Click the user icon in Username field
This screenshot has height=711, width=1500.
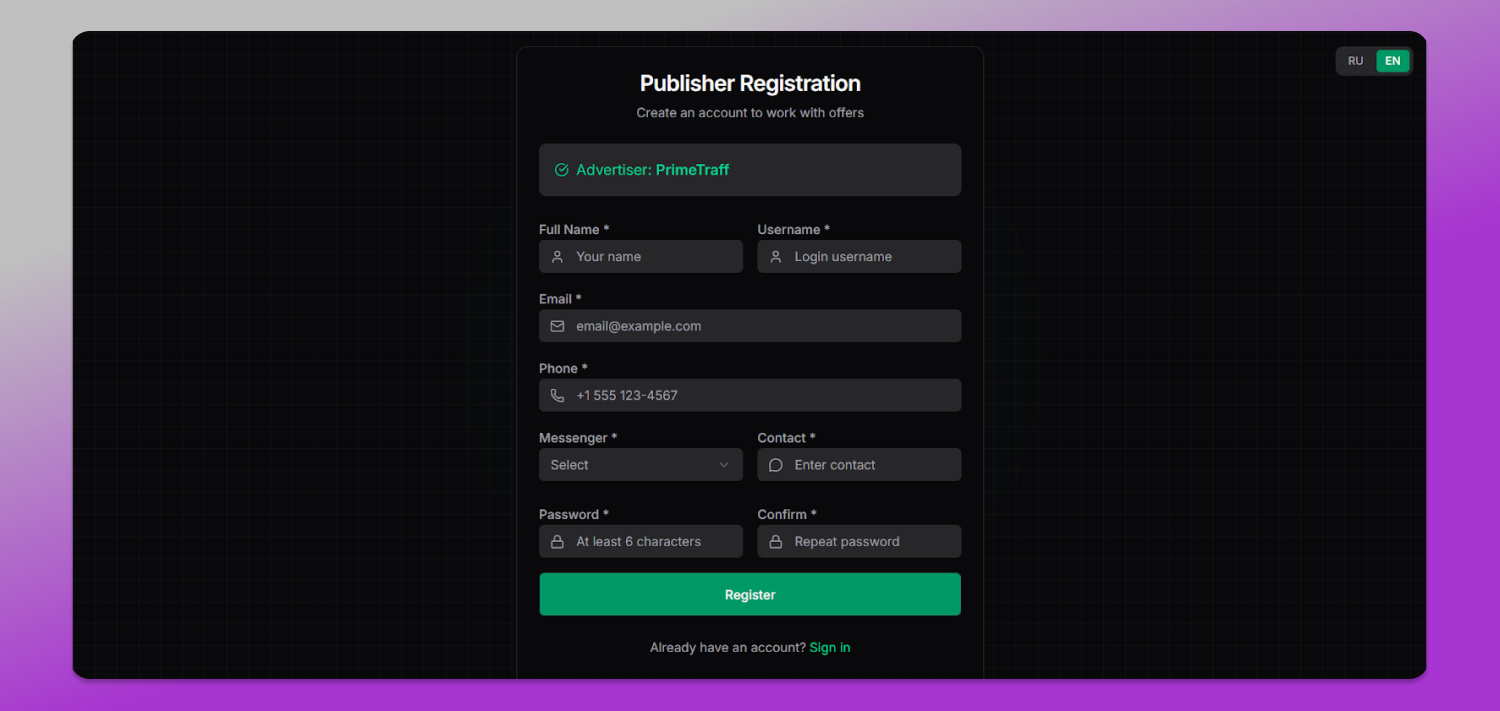pos(775,257)
